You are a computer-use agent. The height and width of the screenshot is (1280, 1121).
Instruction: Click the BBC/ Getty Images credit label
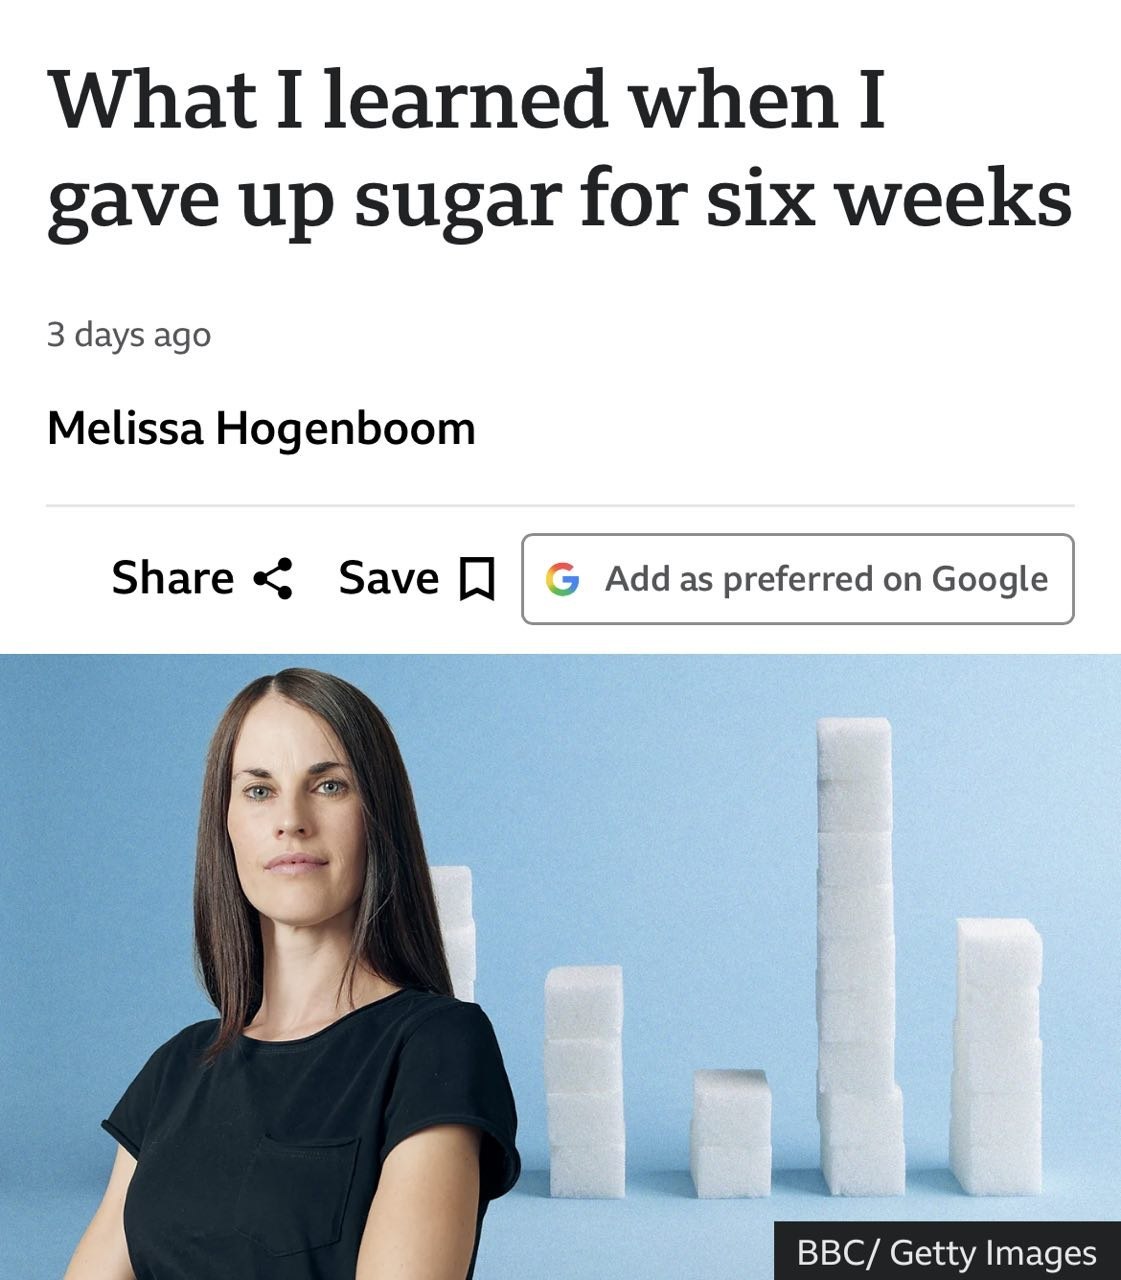[947, 1252]
